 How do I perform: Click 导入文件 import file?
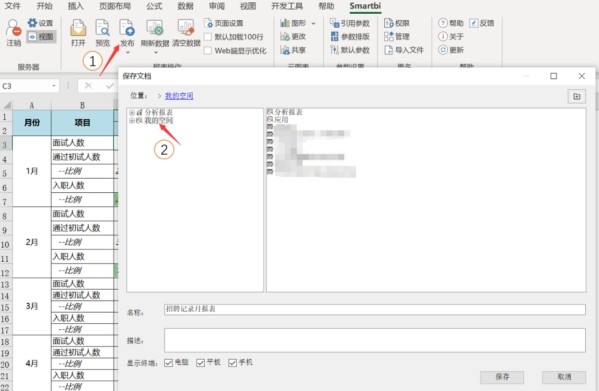[404, 50]
